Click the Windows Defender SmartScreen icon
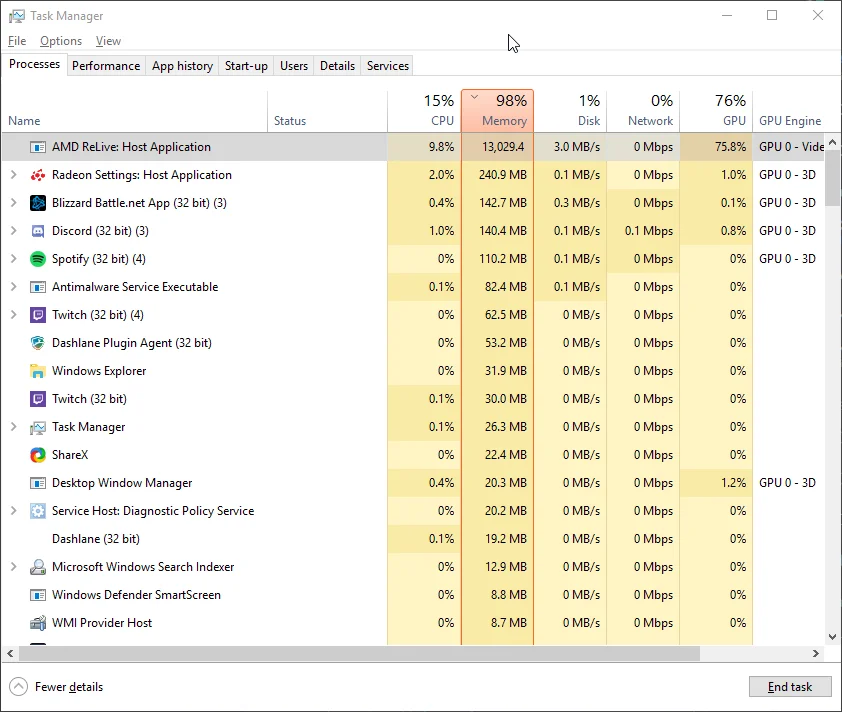Viewport: 842px width, 712px height. pos(38,595)
